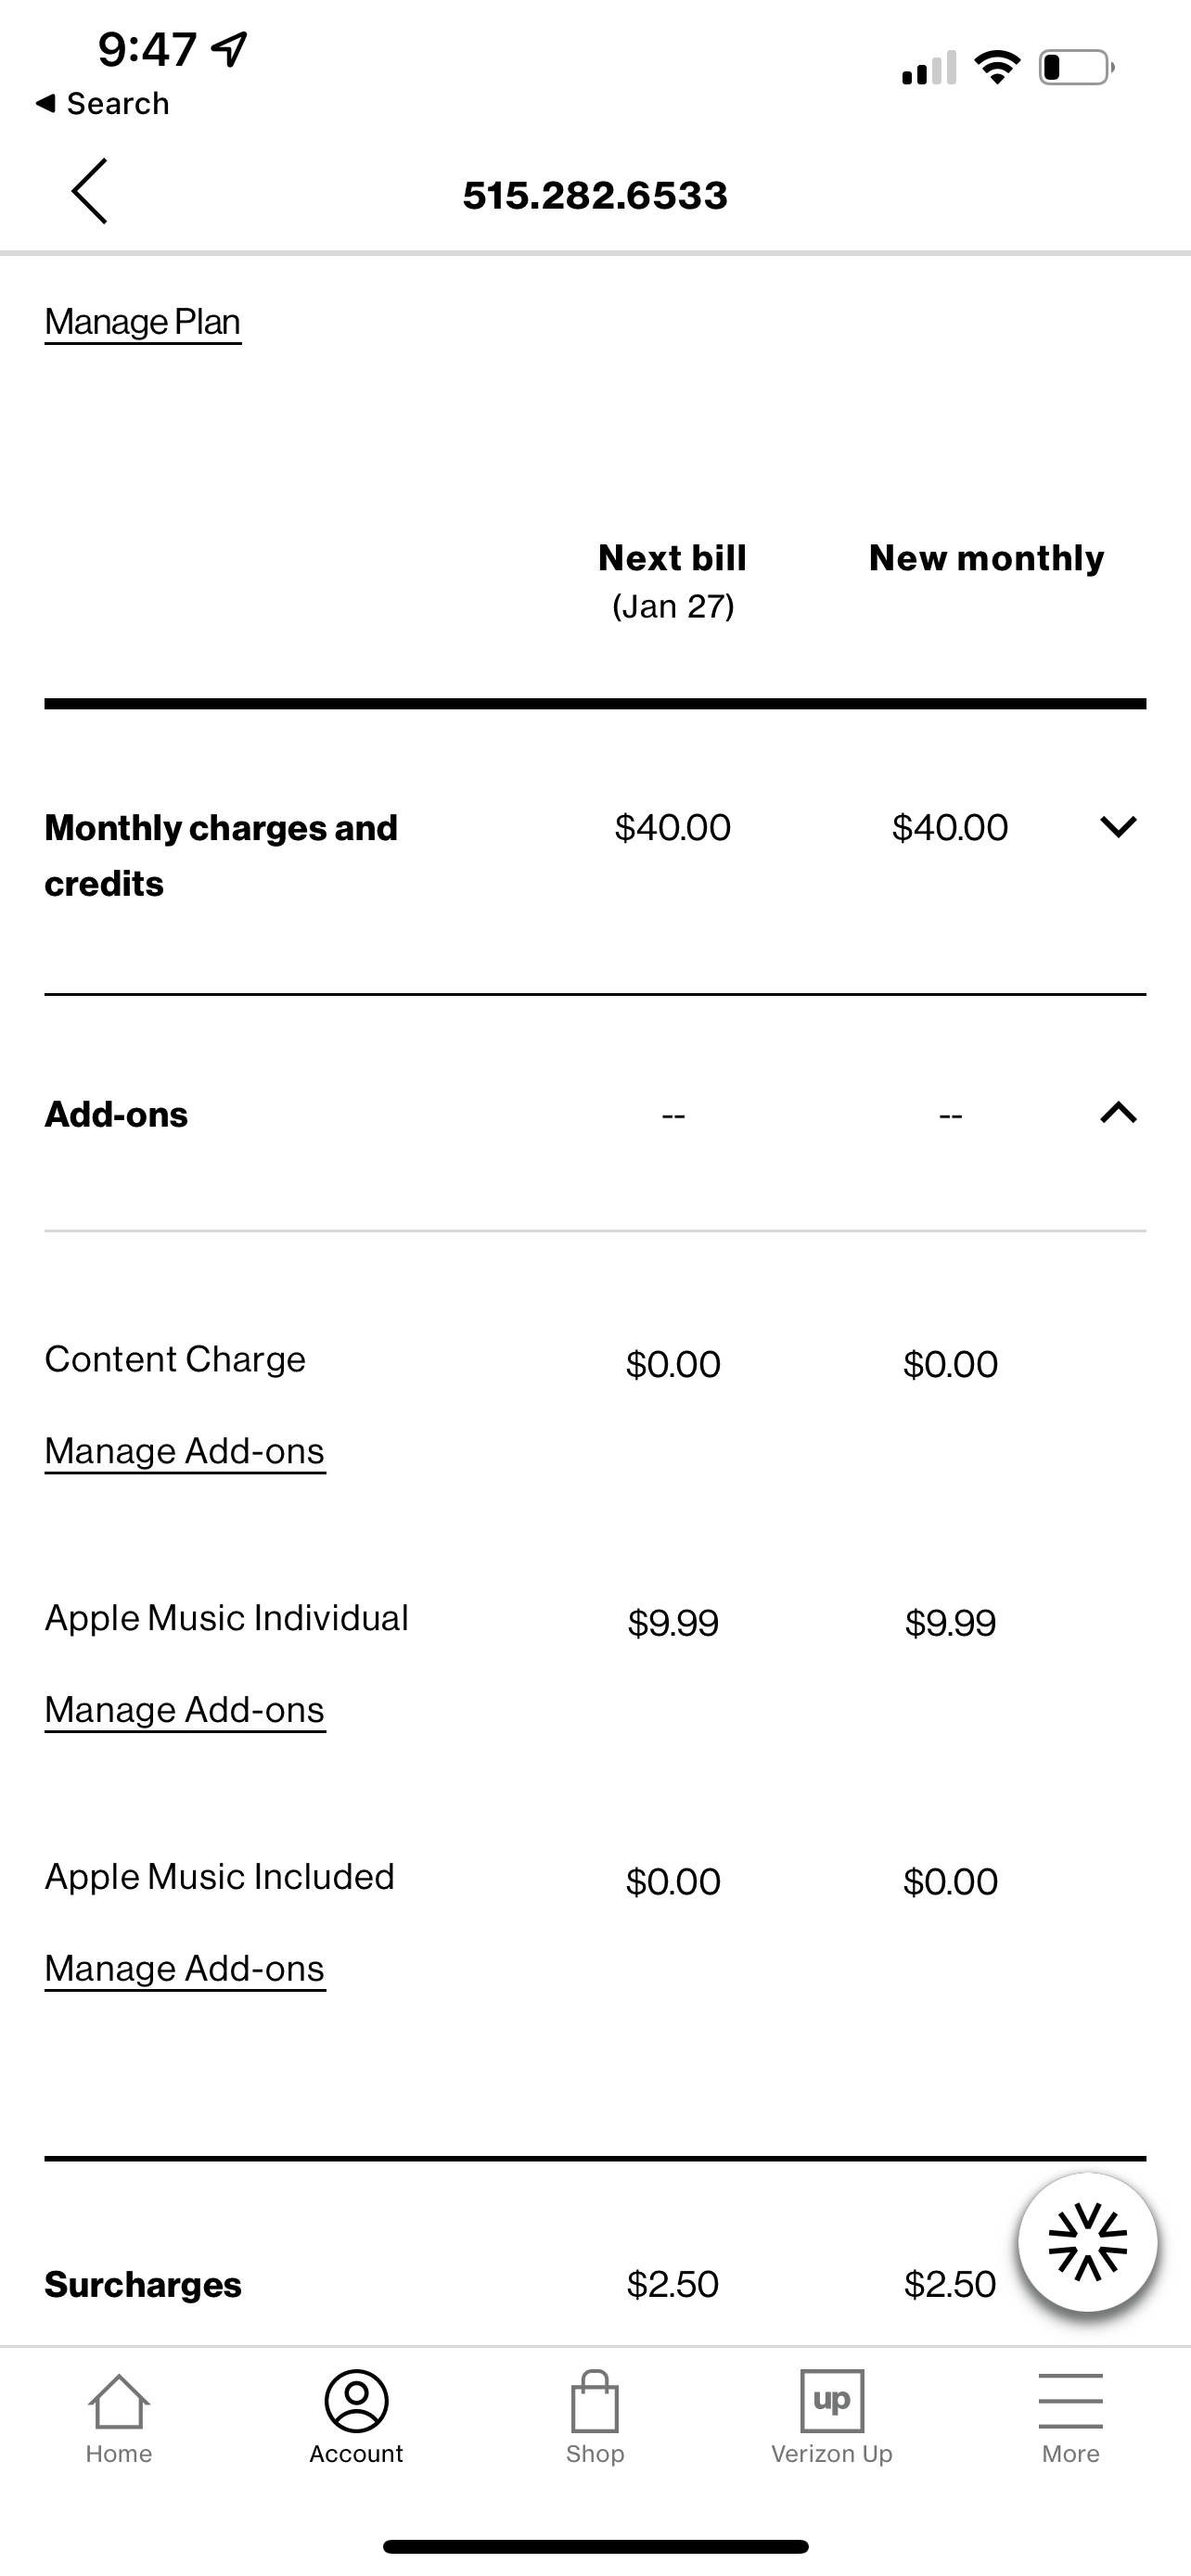This screenshot has width=1191, height=2576.
Task: Tap the Monthly charges and credits heading
Action: pyautogui.click(x=221, y=855)
